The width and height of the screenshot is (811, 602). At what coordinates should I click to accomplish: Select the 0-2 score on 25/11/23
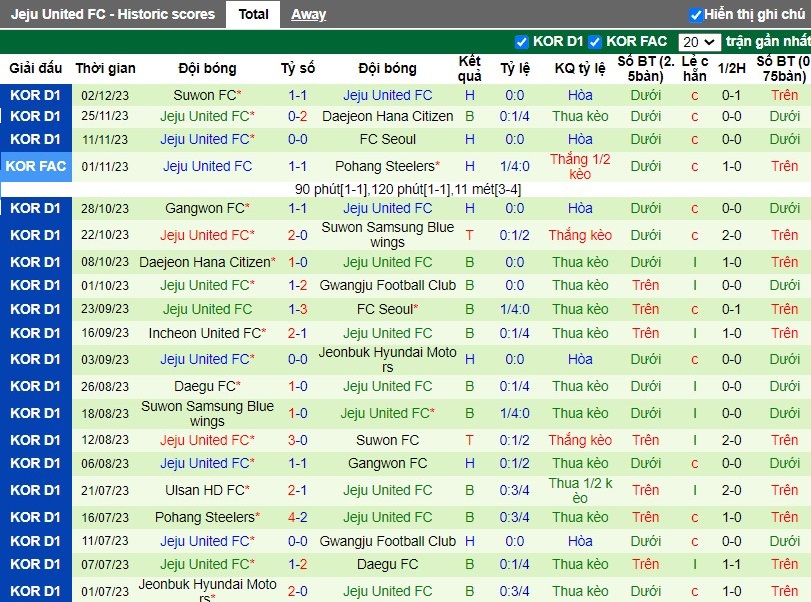click(x=297, y=116)
